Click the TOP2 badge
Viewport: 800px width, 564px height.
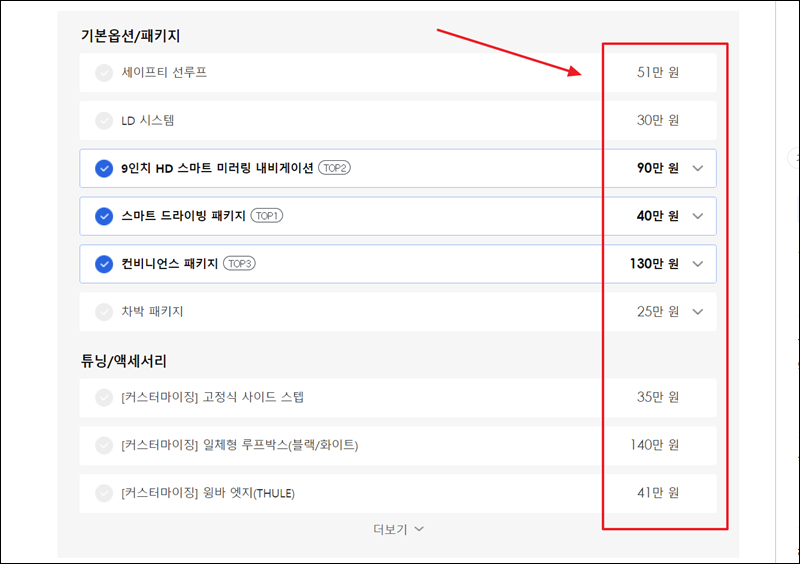335,168
